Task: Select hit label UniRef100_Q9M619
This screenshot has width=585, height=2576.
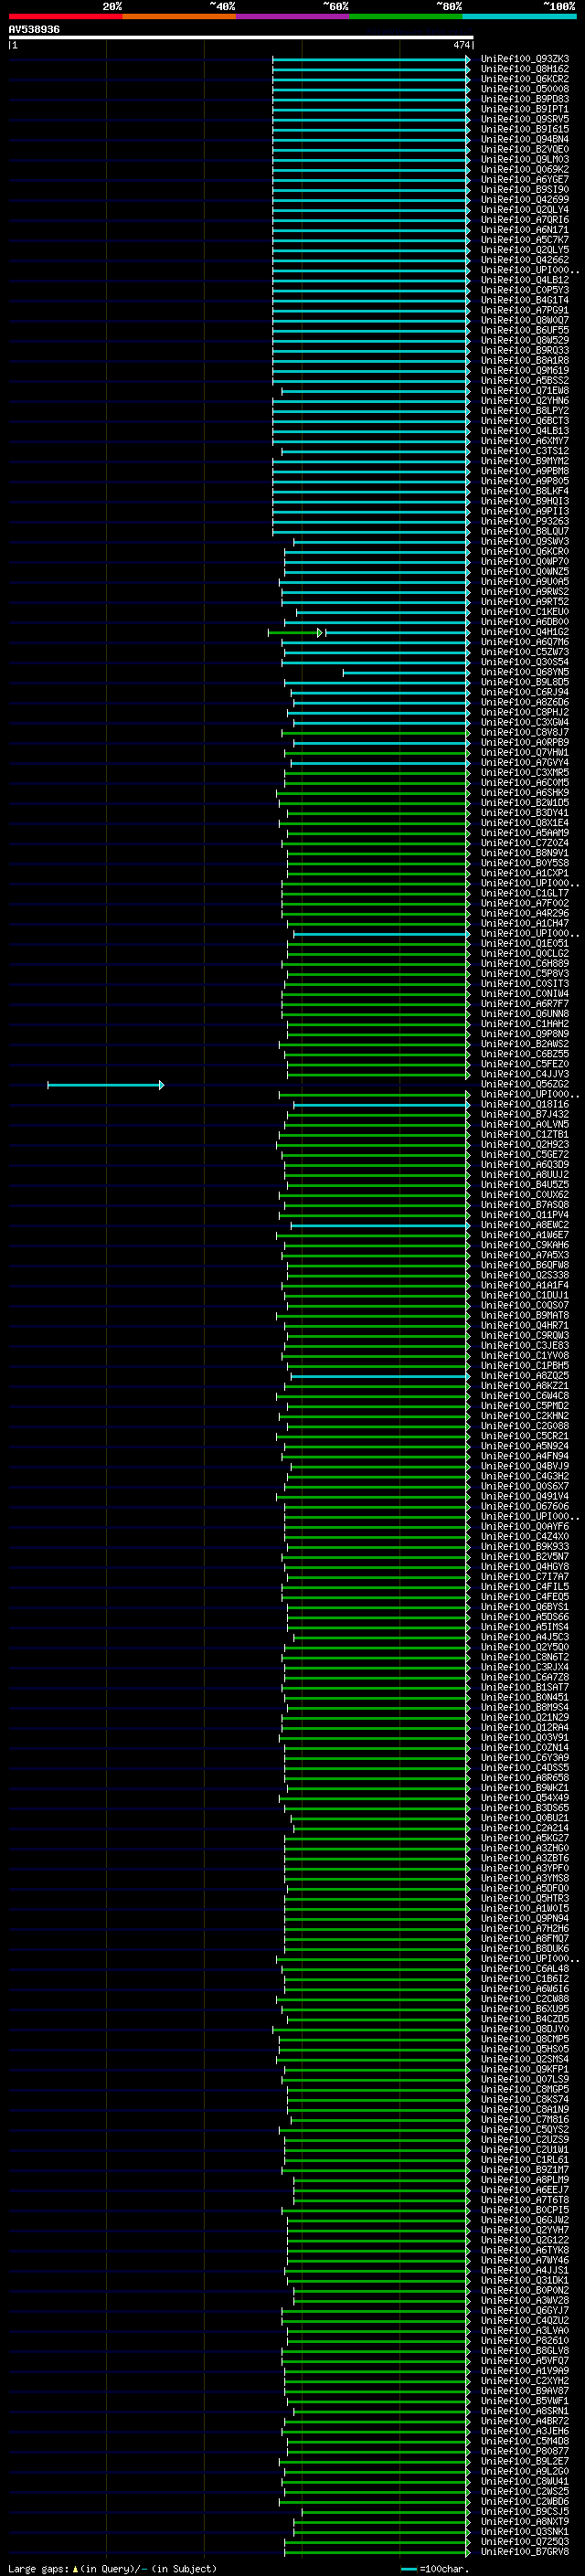Action: [525, 371]
